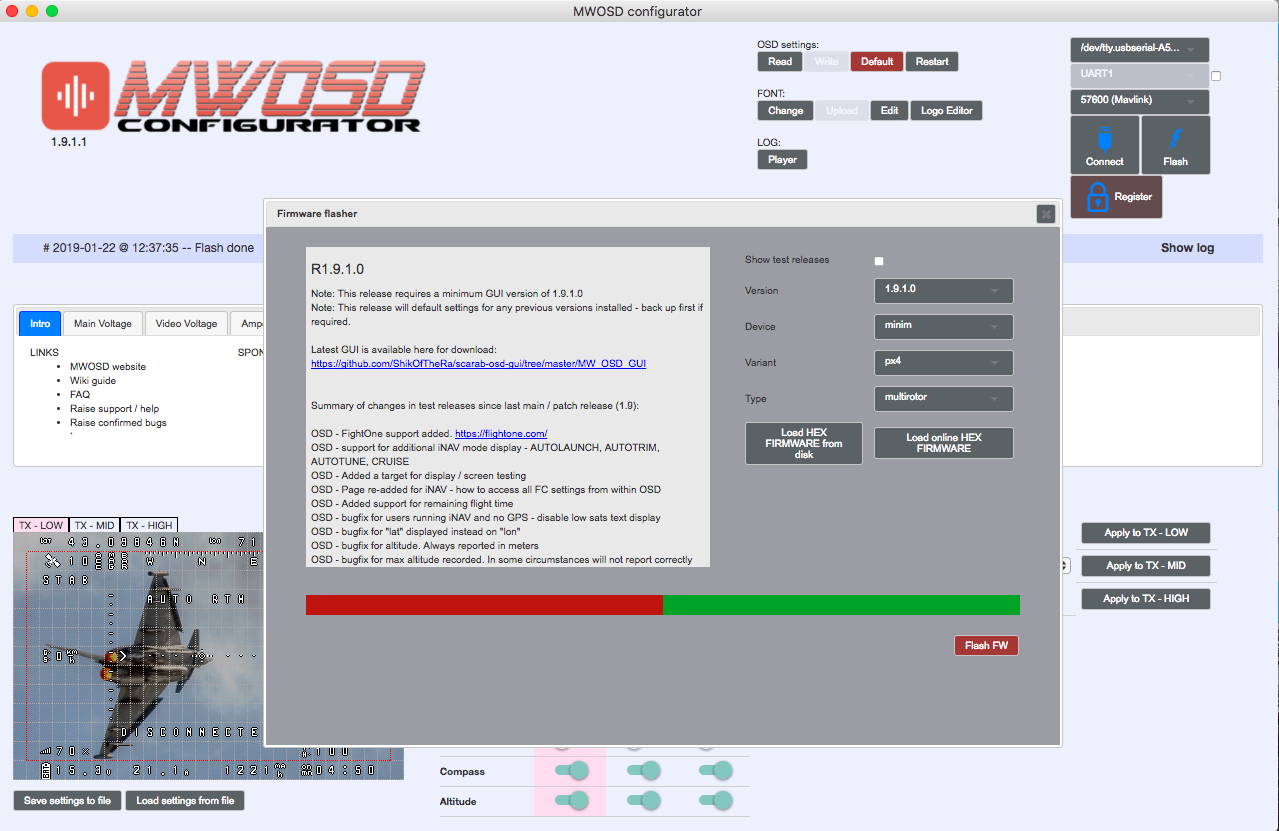Screen dimensions: 1279x831
Task: Open the FAQ link
Action: pos(80,395)
